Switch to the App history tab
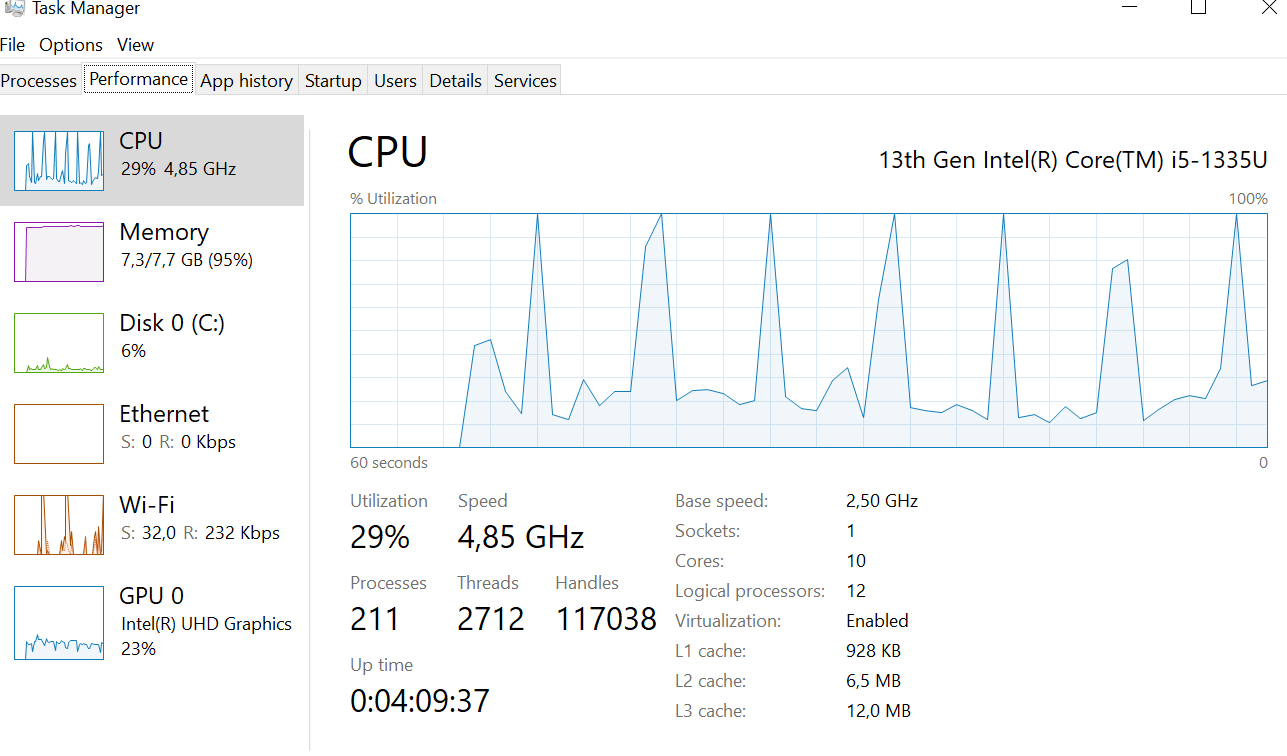This screenshot has width=1287, height=756. coord(246,81)
